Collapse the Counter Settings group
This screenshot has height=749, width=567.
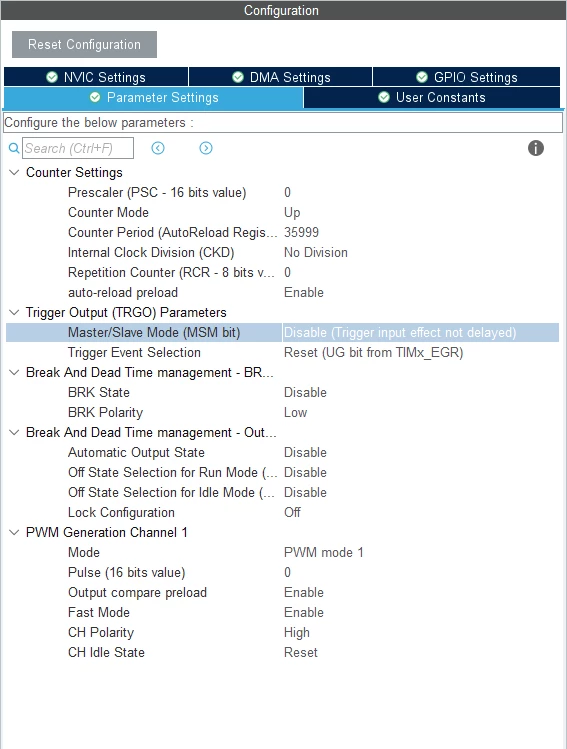tap(14, 172)
